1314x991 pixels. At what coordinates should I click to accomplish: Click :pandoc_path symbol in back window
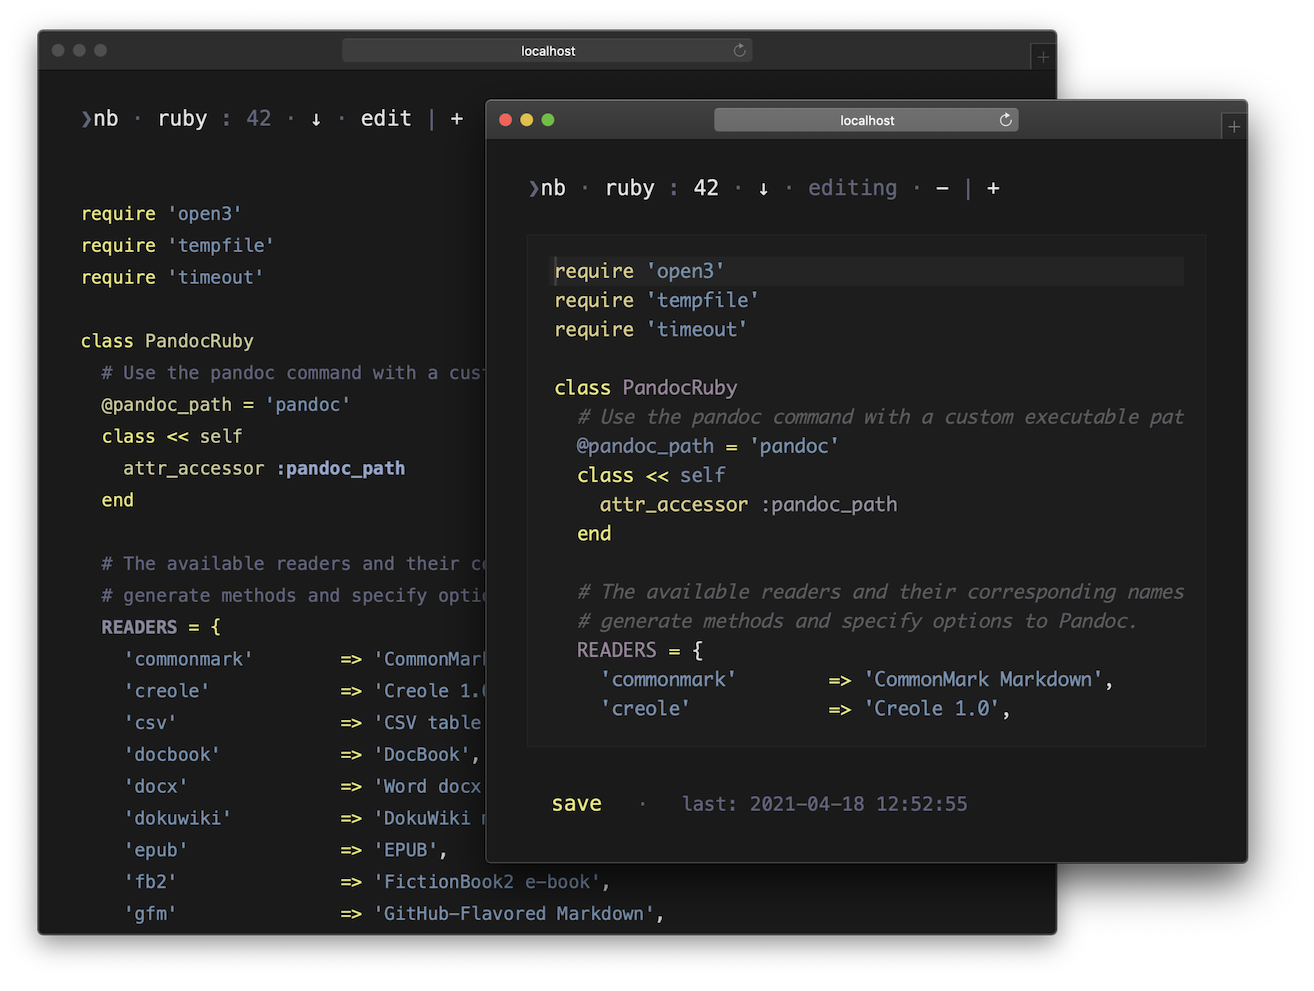tap(341, 468)
